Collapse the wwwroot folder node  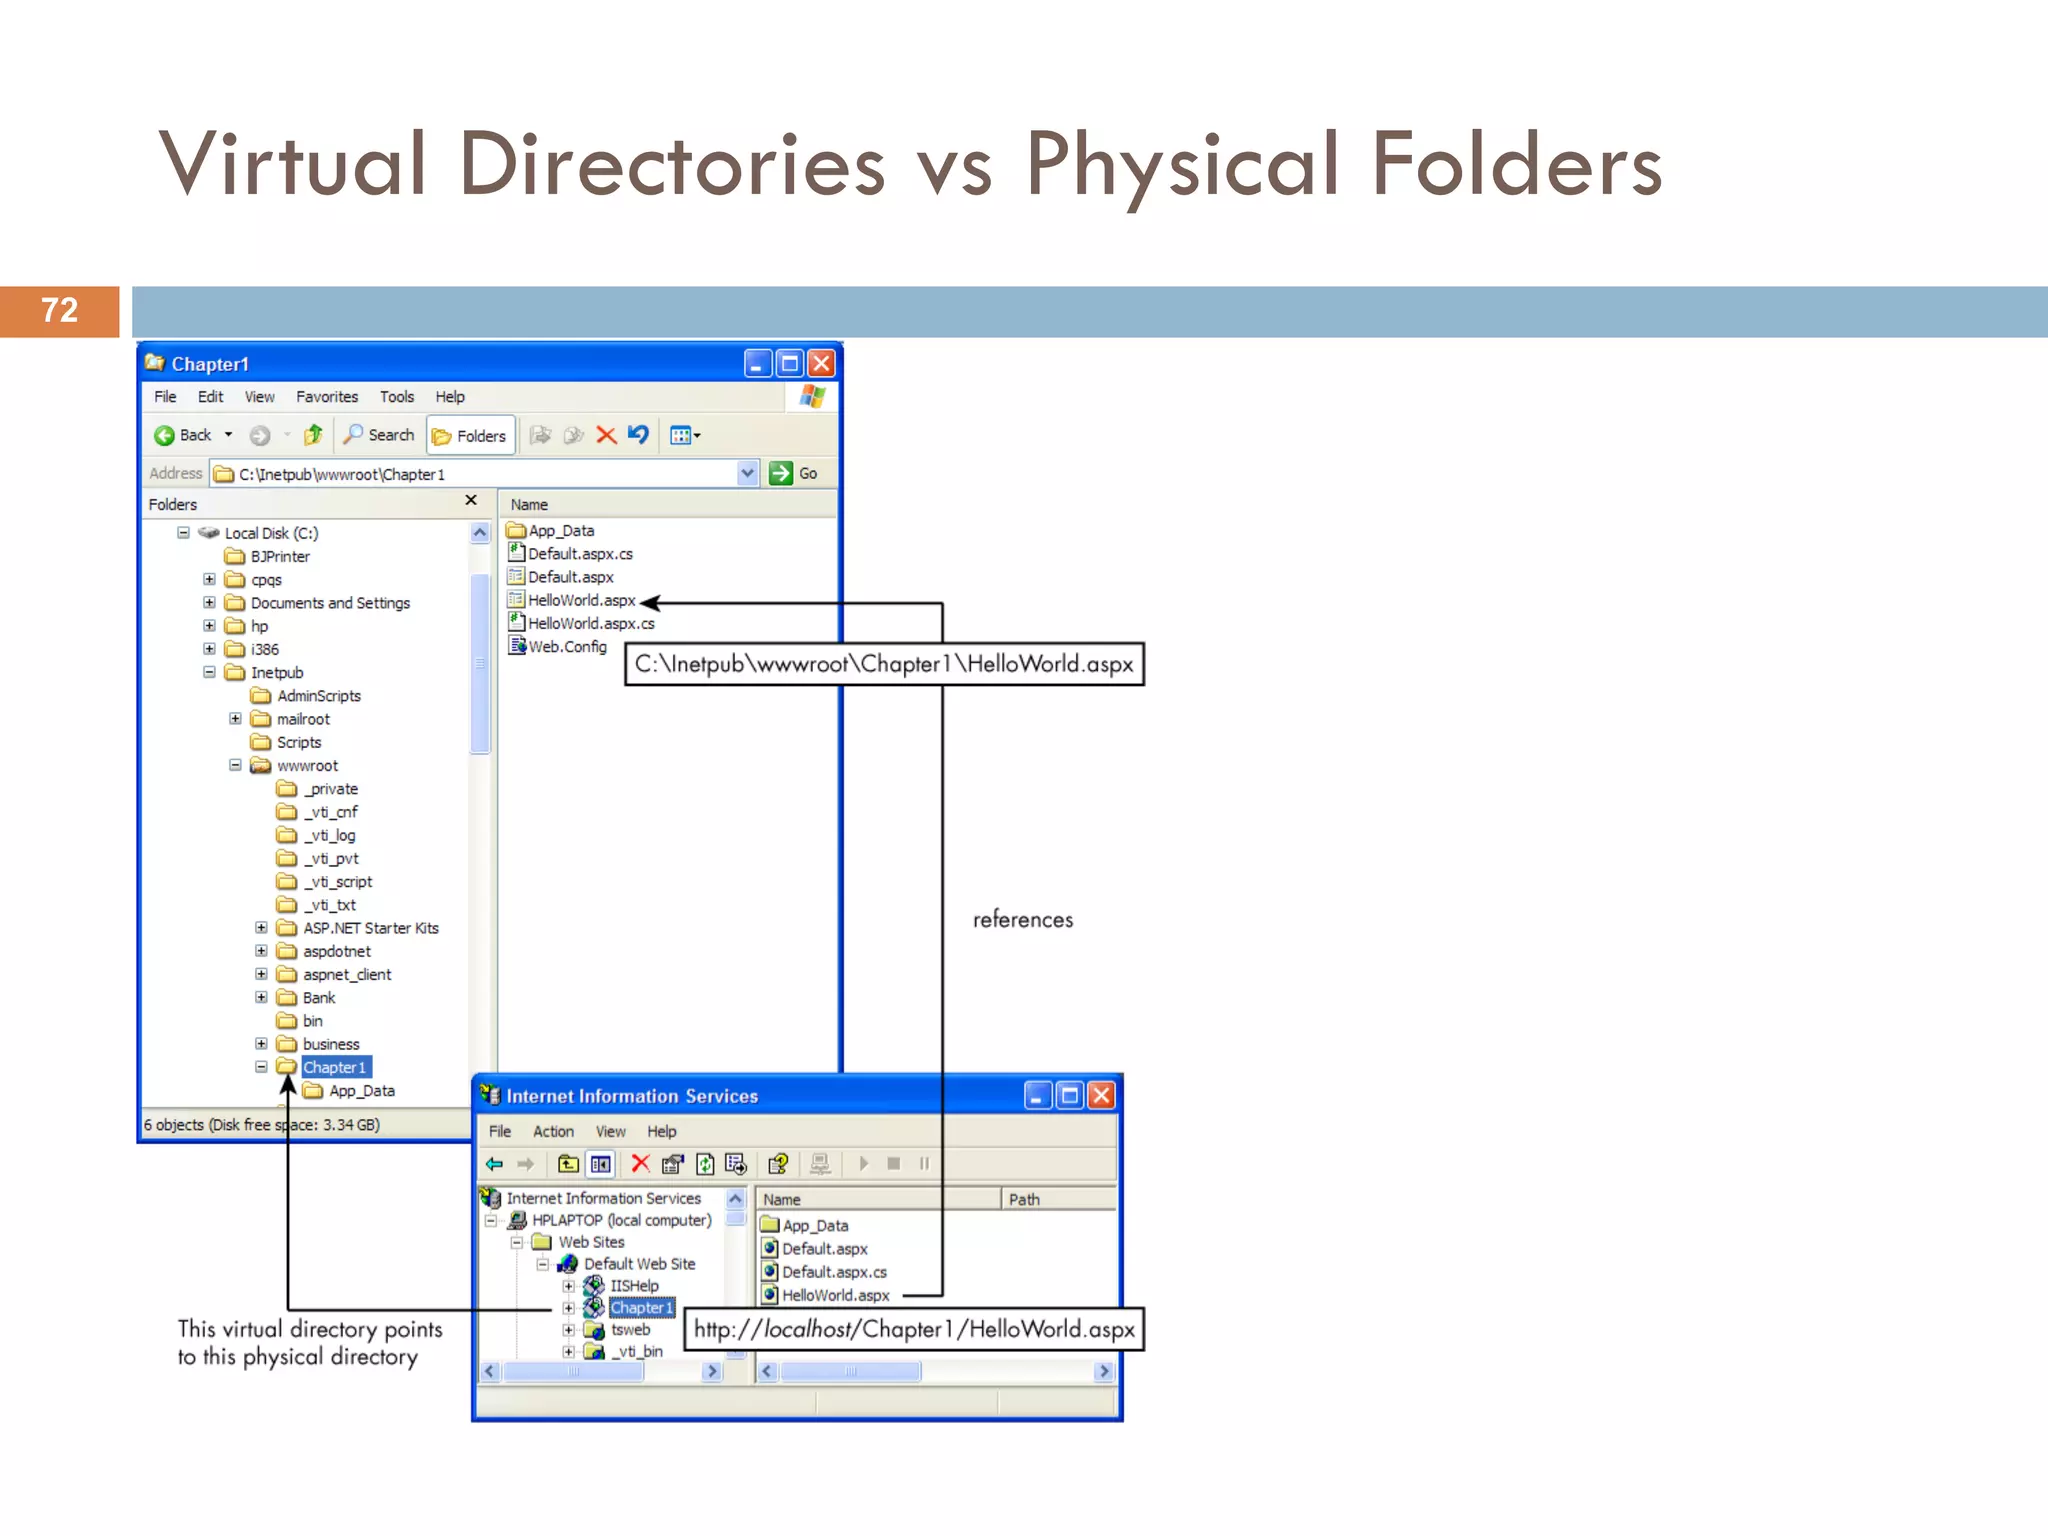[235, 765]
